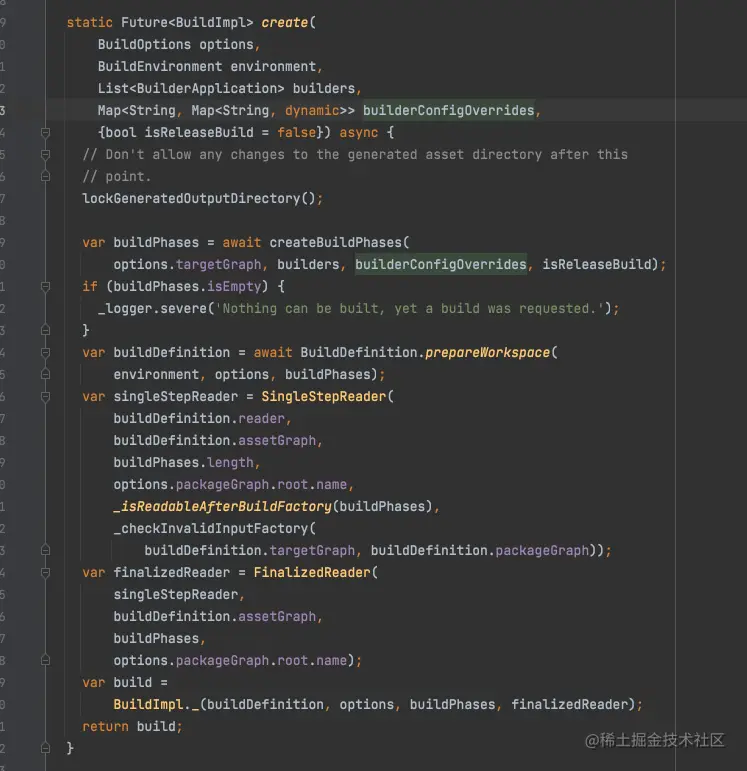Click the '_checkInvalidInputFactory(' call
This screenshot has width=747, height=771.
(214, 529)
